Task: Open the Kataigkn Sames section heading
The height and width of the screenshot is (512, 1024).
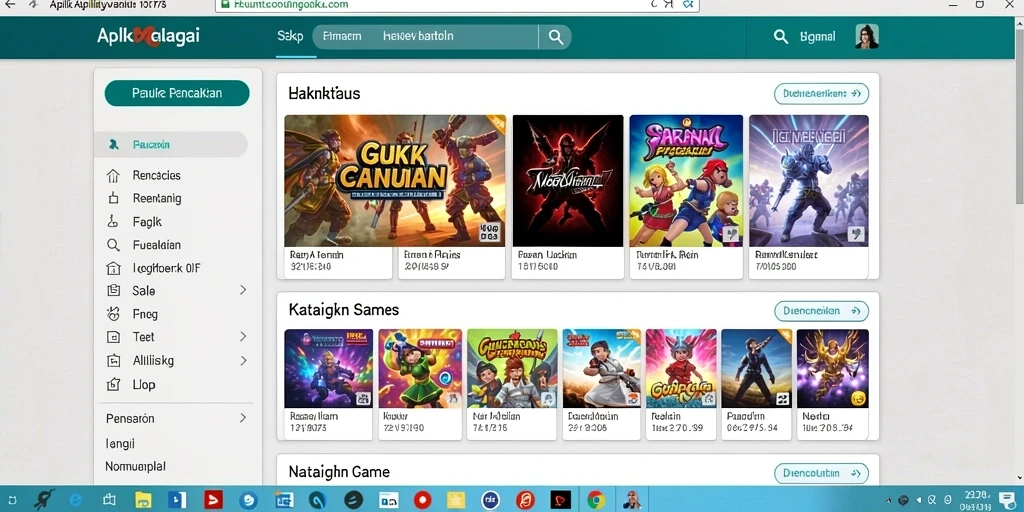Action: click(344, 310)
